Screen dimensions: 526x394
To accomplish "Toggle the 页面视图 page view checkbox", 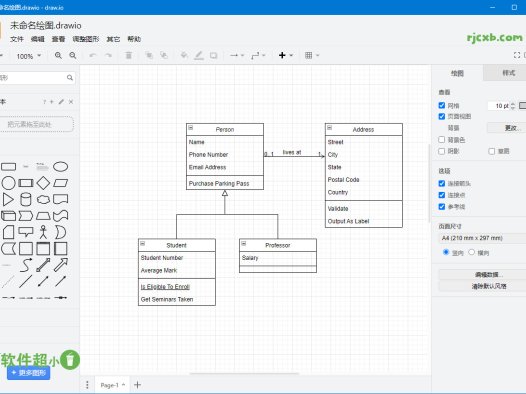I will [442, 116].
